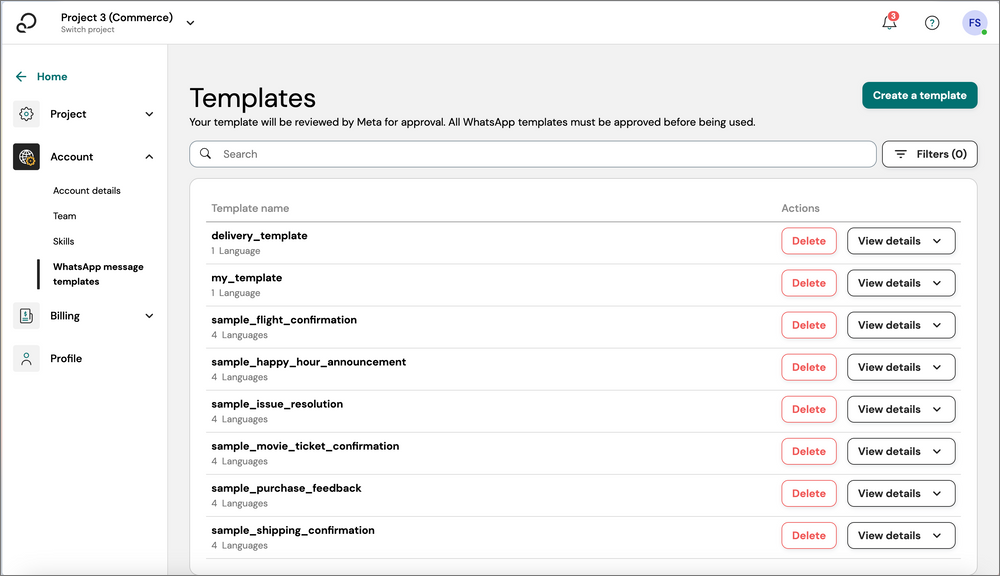The height and width of the screenshot is (576, 1000).
Task: Open Account details in the sidebar
Action: coord(87,190)
